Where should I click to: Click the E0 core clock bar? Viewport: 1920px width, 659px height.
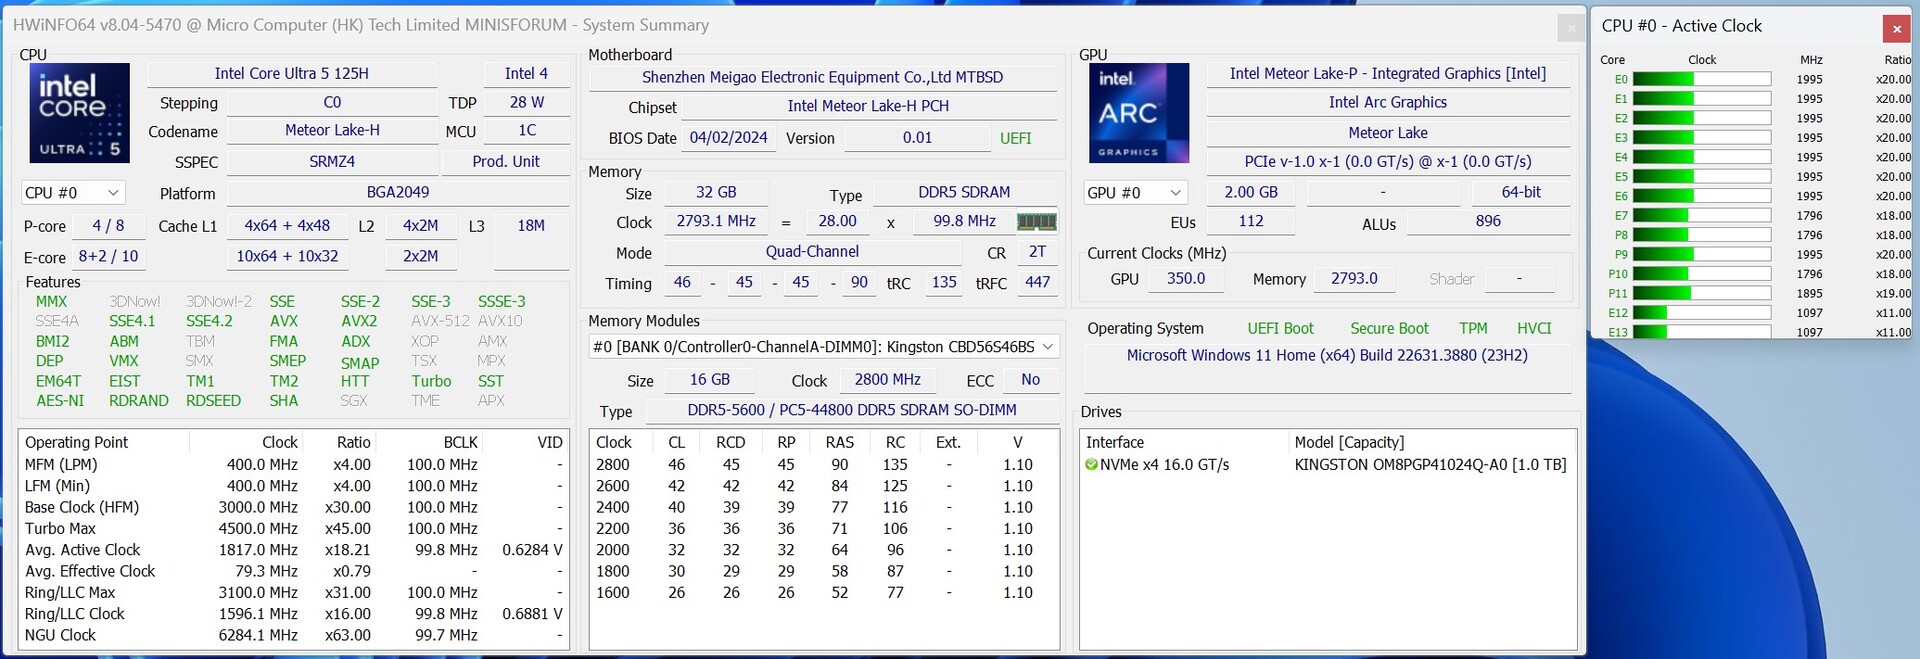[1701, 80]
